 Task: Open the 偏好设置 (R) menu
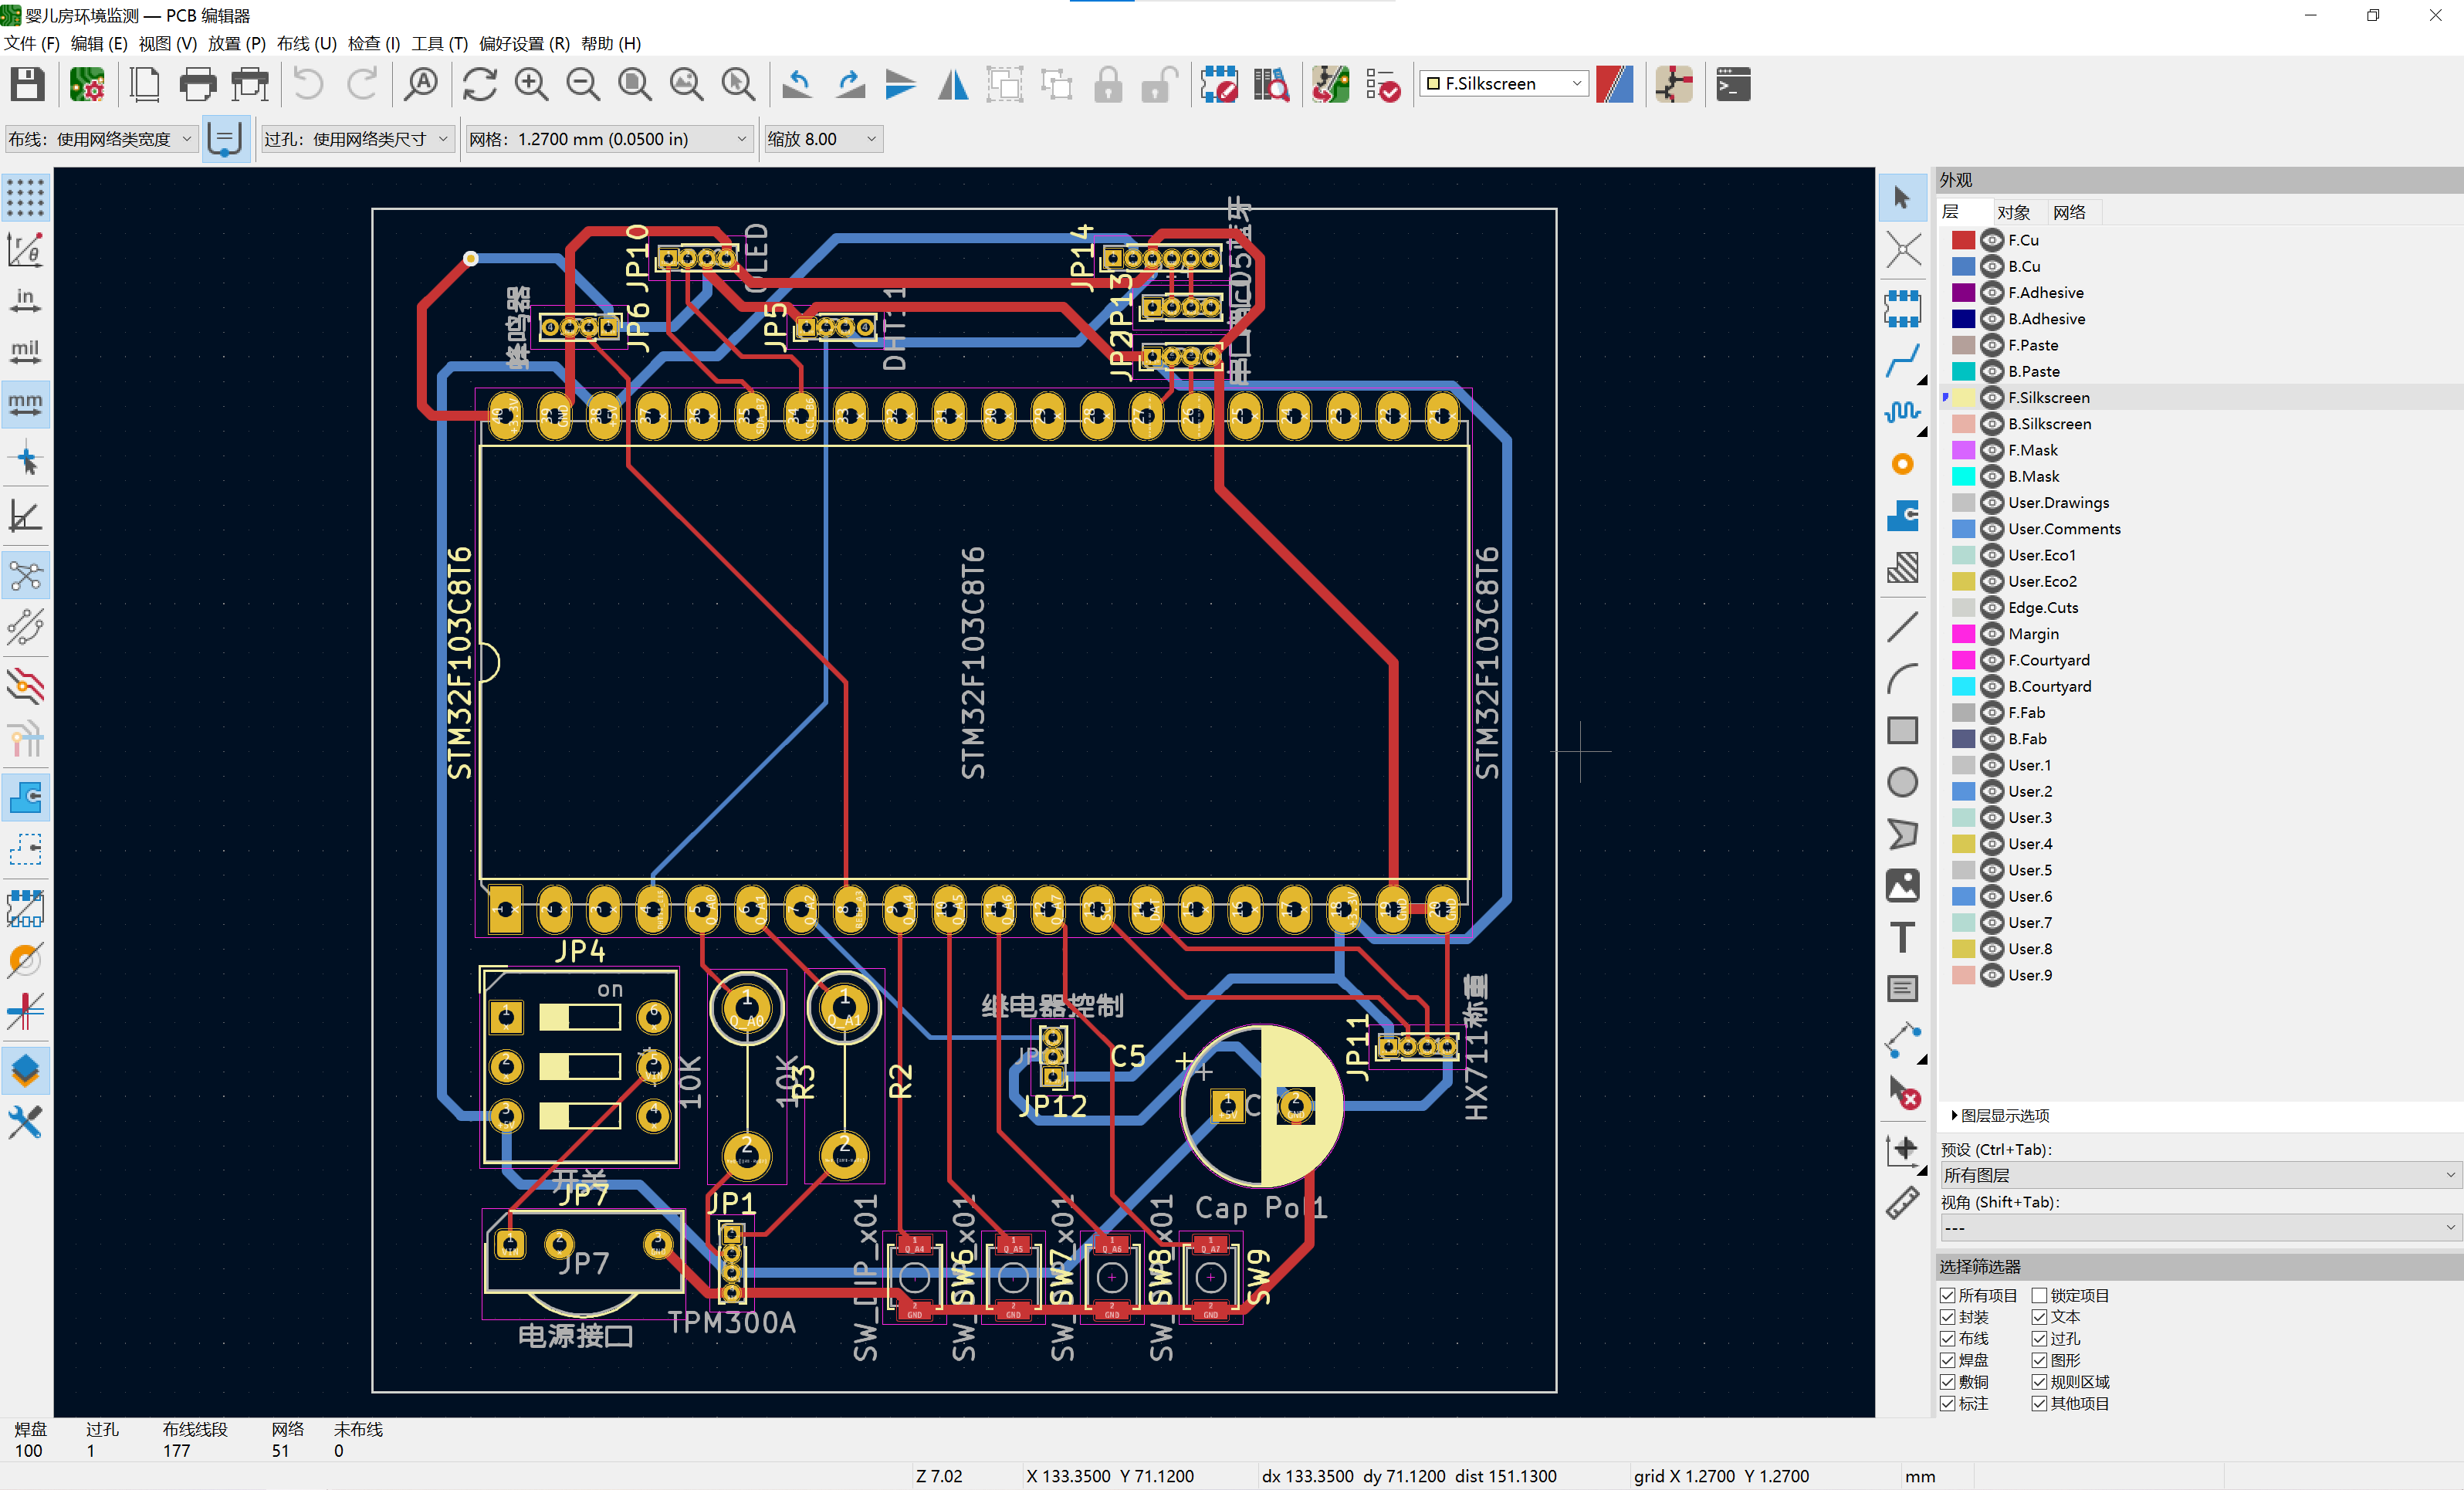pyautogui.click(x=524, y=43)
